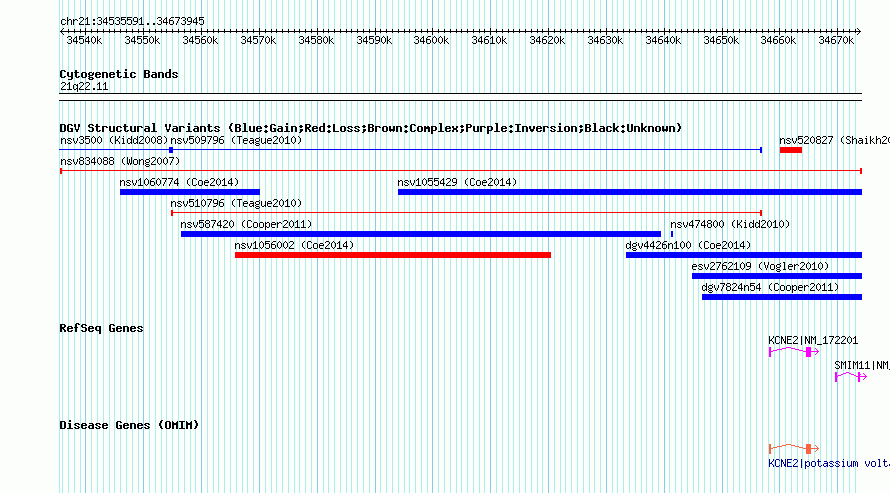Image resolution: width=890 pixels, height=493 pixels.
Task: Click the 34550k ruler tick
Action: (x=142, y=40)
